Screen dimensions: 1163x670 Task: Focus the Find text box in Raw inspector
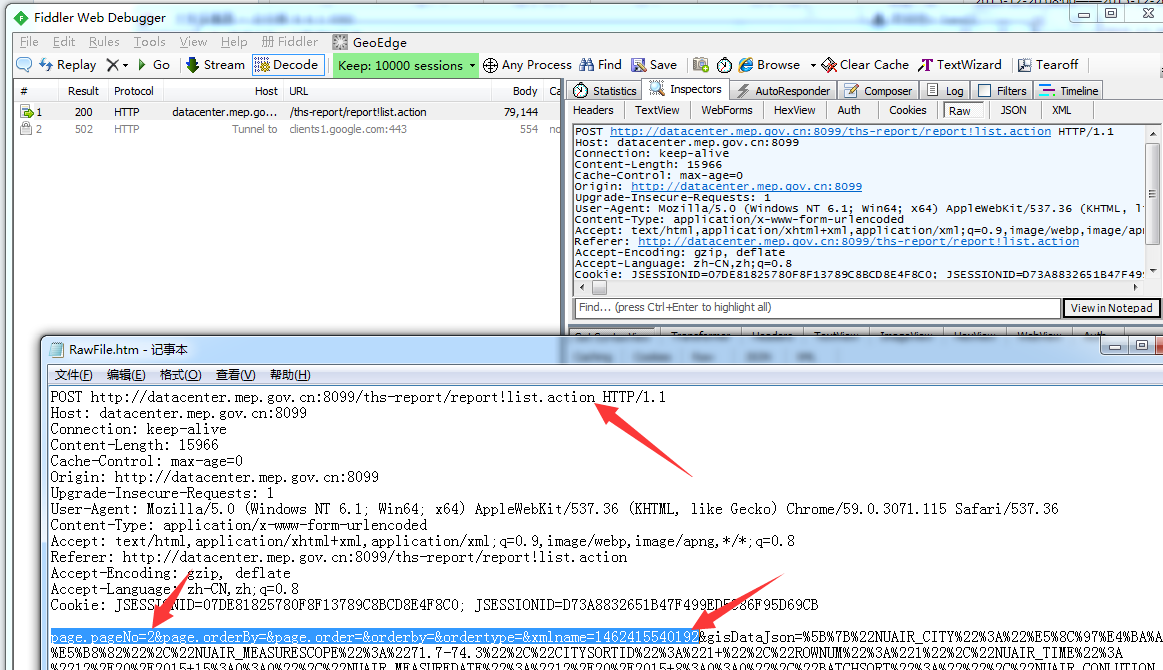[817, 307]
